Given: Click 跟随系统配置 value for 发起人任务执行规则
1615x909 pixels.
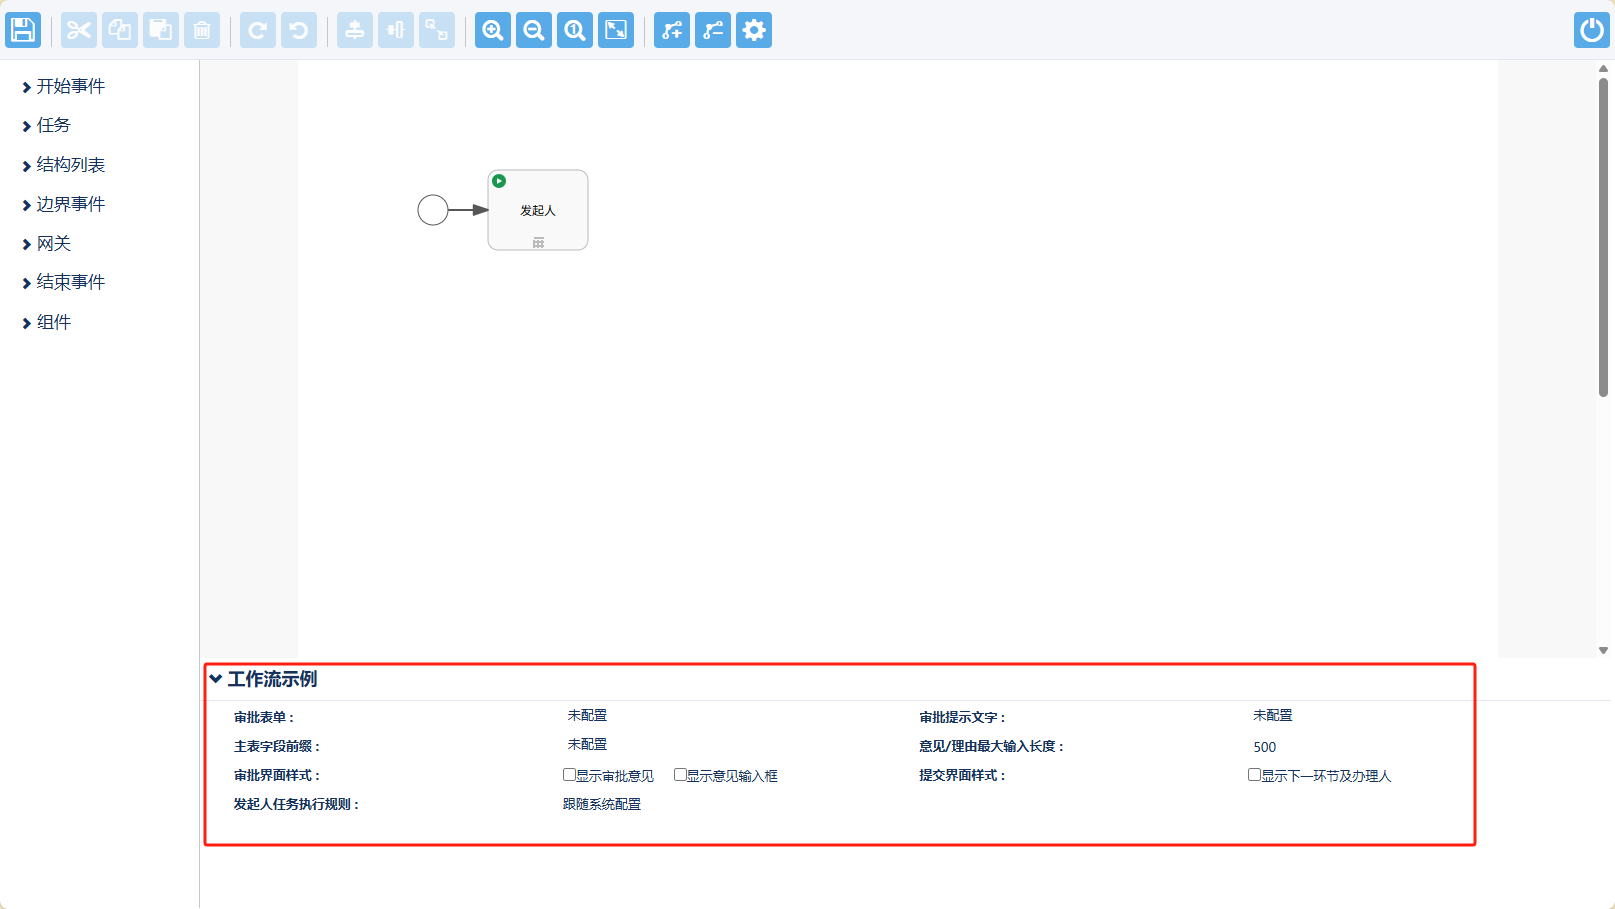Looking at the screenshot, I should [x=602, y=804].
